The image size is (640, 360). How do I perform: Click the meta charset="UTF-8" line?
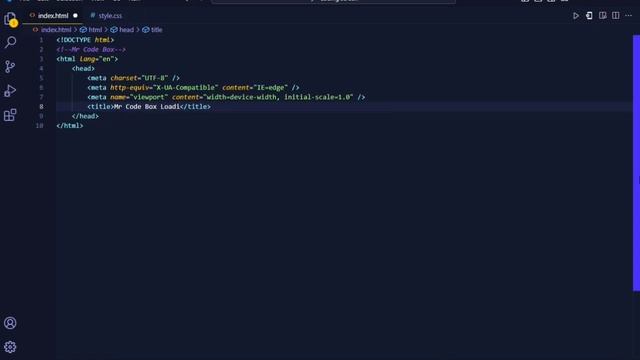click(133, 78)
